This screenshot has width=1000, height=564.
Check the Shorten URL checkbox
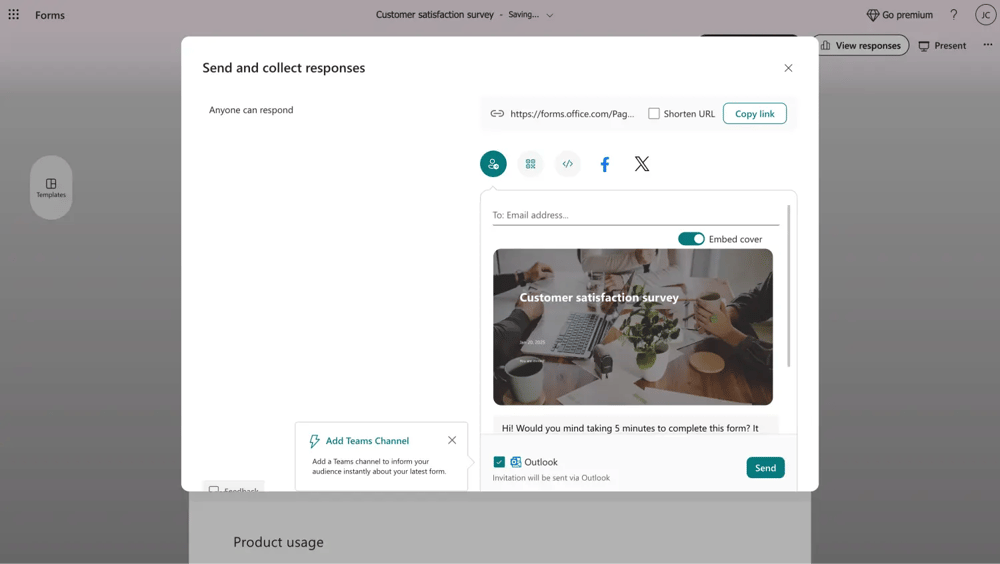pyautogui.click(x=654, y=114)
